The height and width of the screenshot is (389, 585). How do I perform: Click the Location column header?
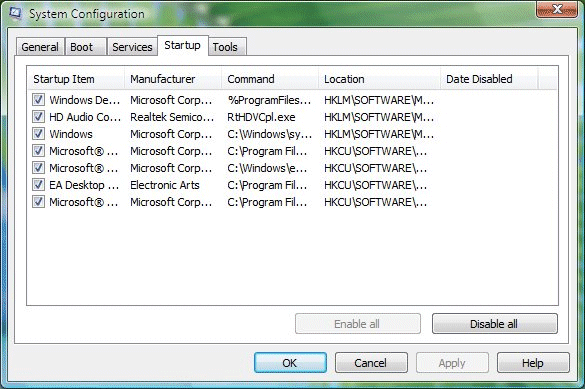click(x=379, y=79)
